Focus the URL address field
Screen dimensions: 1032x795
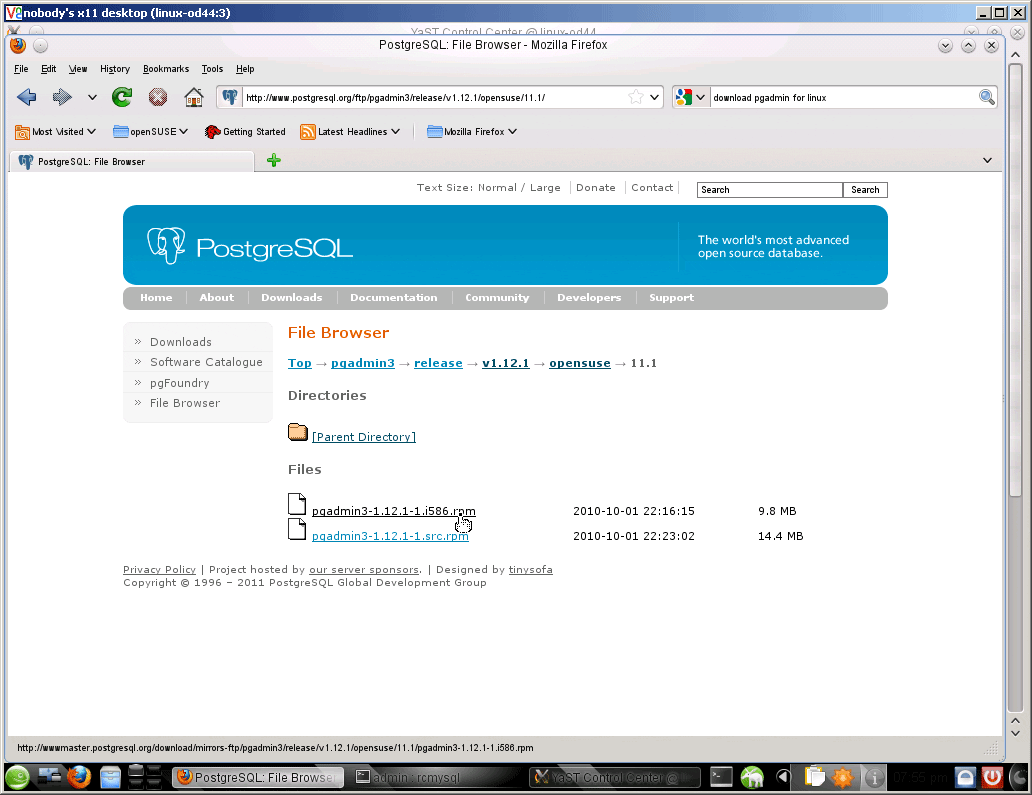tap(434, 97)
